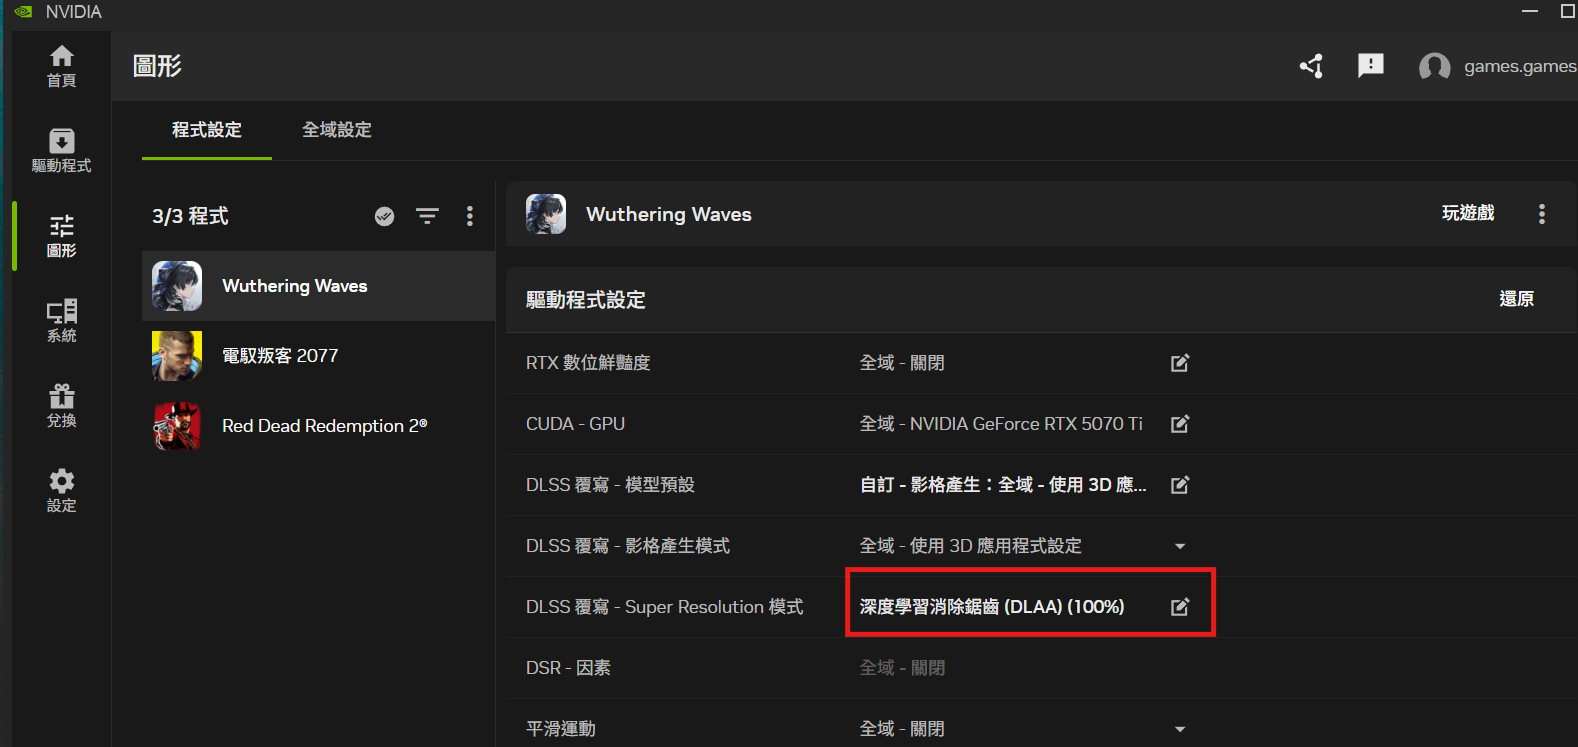Expand DLSS 影格產生模式 dropdown
Image resolution: width=1578 pixels, height=747 pixels.
click(1180, 546)
